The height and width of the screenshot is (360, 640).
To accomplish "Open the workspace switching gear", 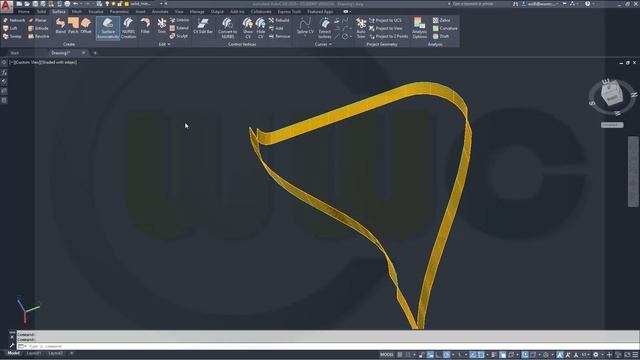I will point(596,355).
